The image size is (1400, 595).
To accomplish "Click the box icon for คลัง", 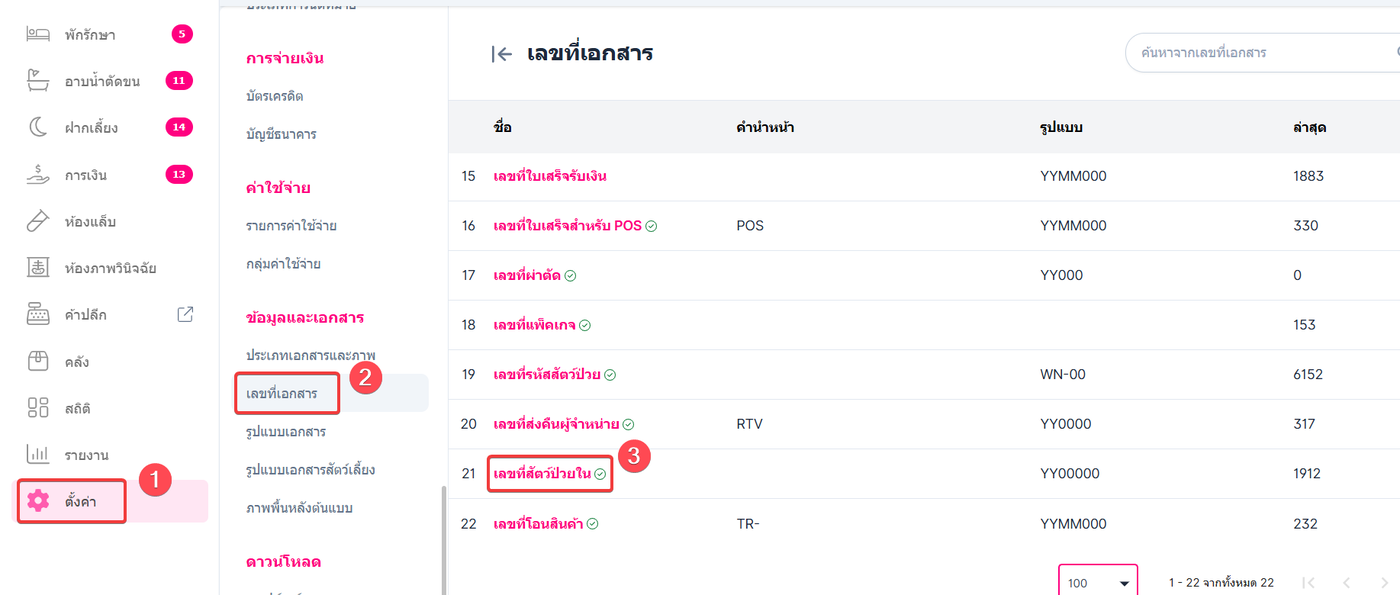I will 38,361.
